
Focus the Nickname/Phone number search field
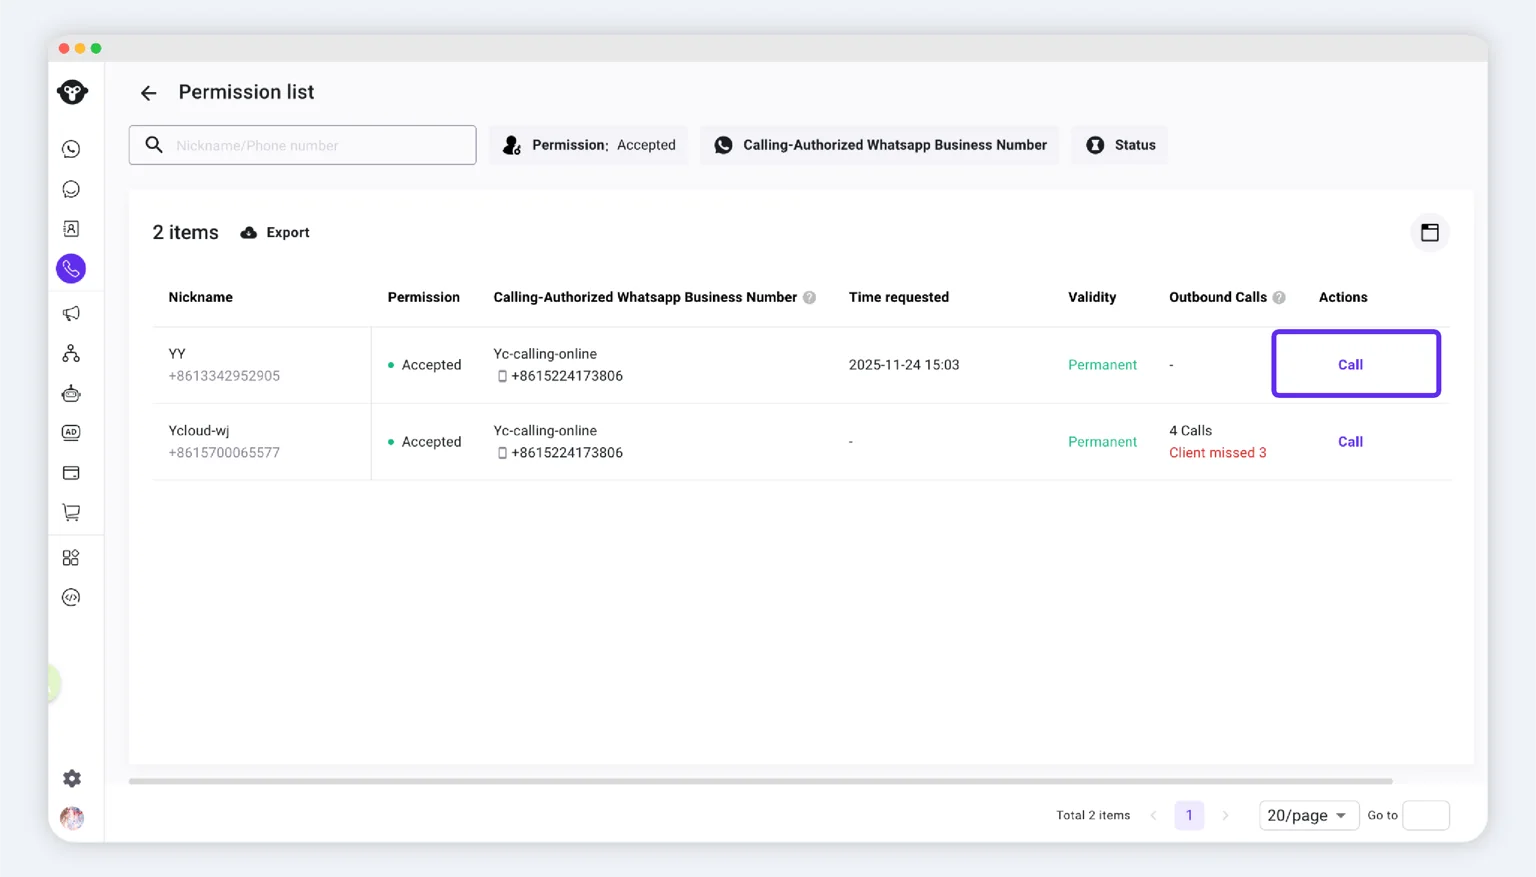point(303,145)
